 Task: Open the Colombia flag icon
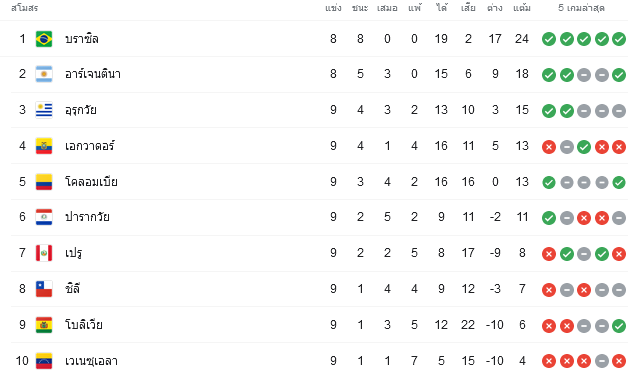[x=44, y=182]
